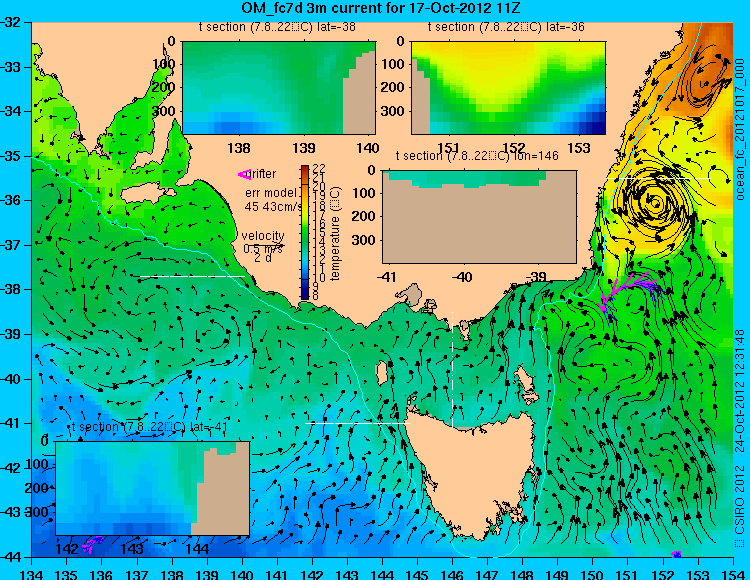This screenshot has width=750, height=580.
Task: Click the white dashed vertical section line at longitude 146
Action: click(452, 370)
